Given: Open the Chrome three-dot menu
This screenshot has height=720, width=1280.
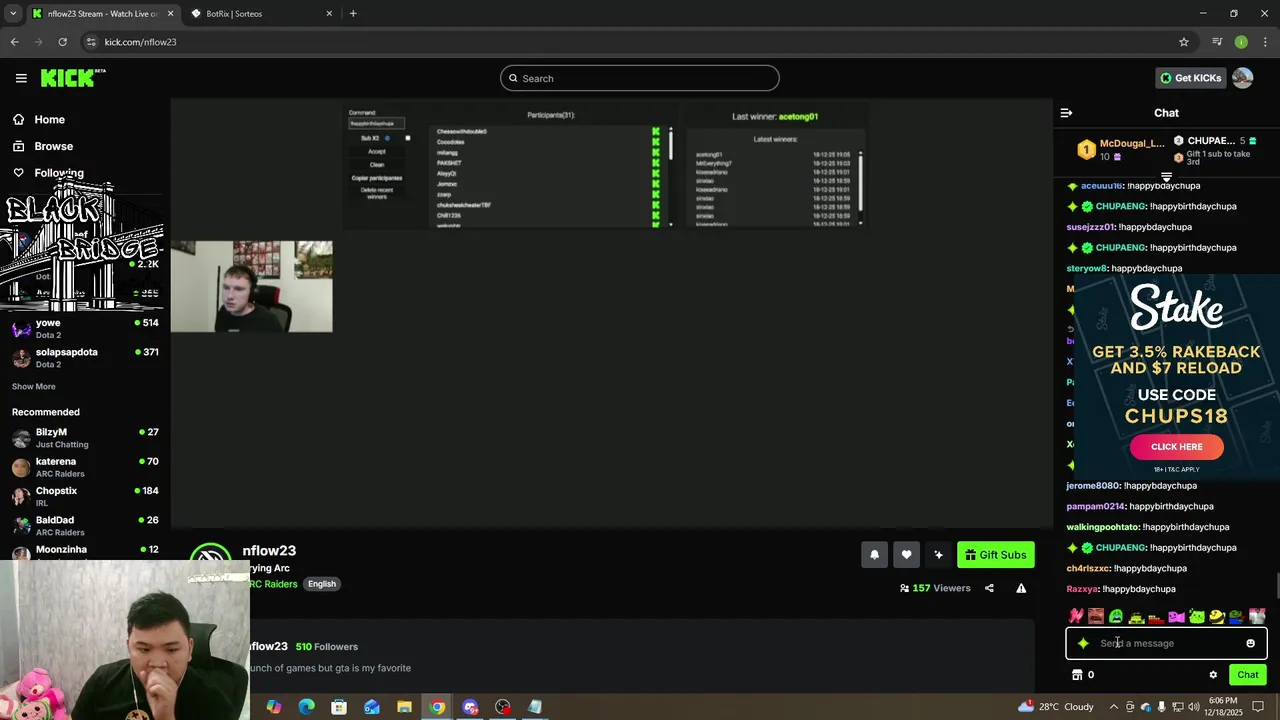Looking at the screenshot, I should [1265, 42].
